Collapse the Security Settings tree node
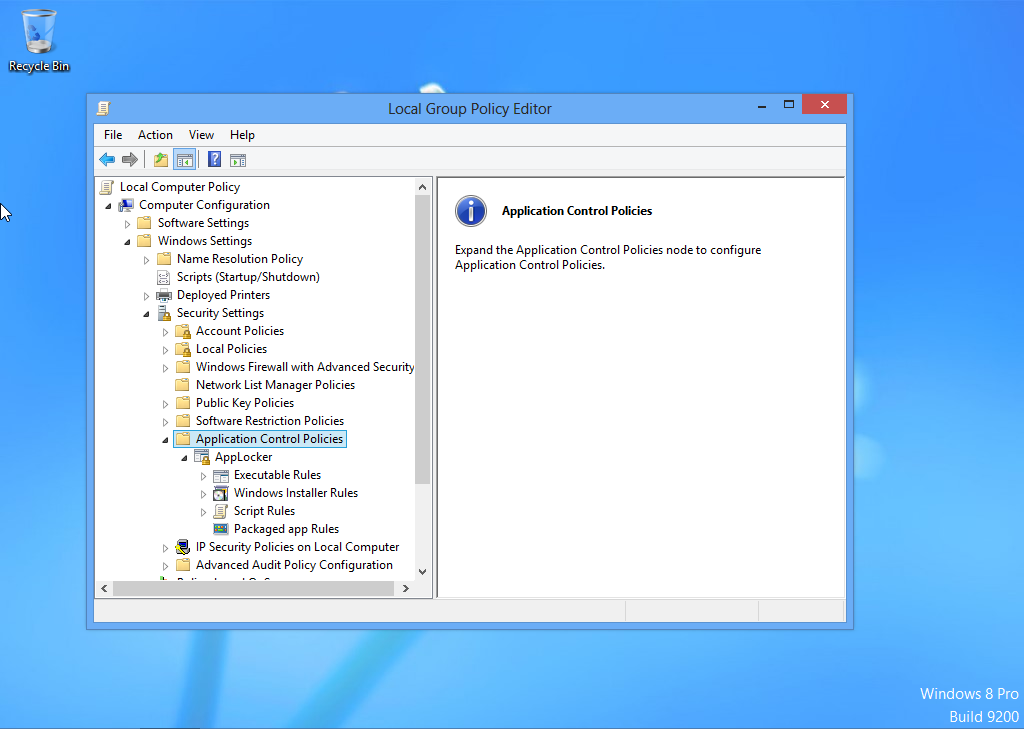 pos(146,313)
